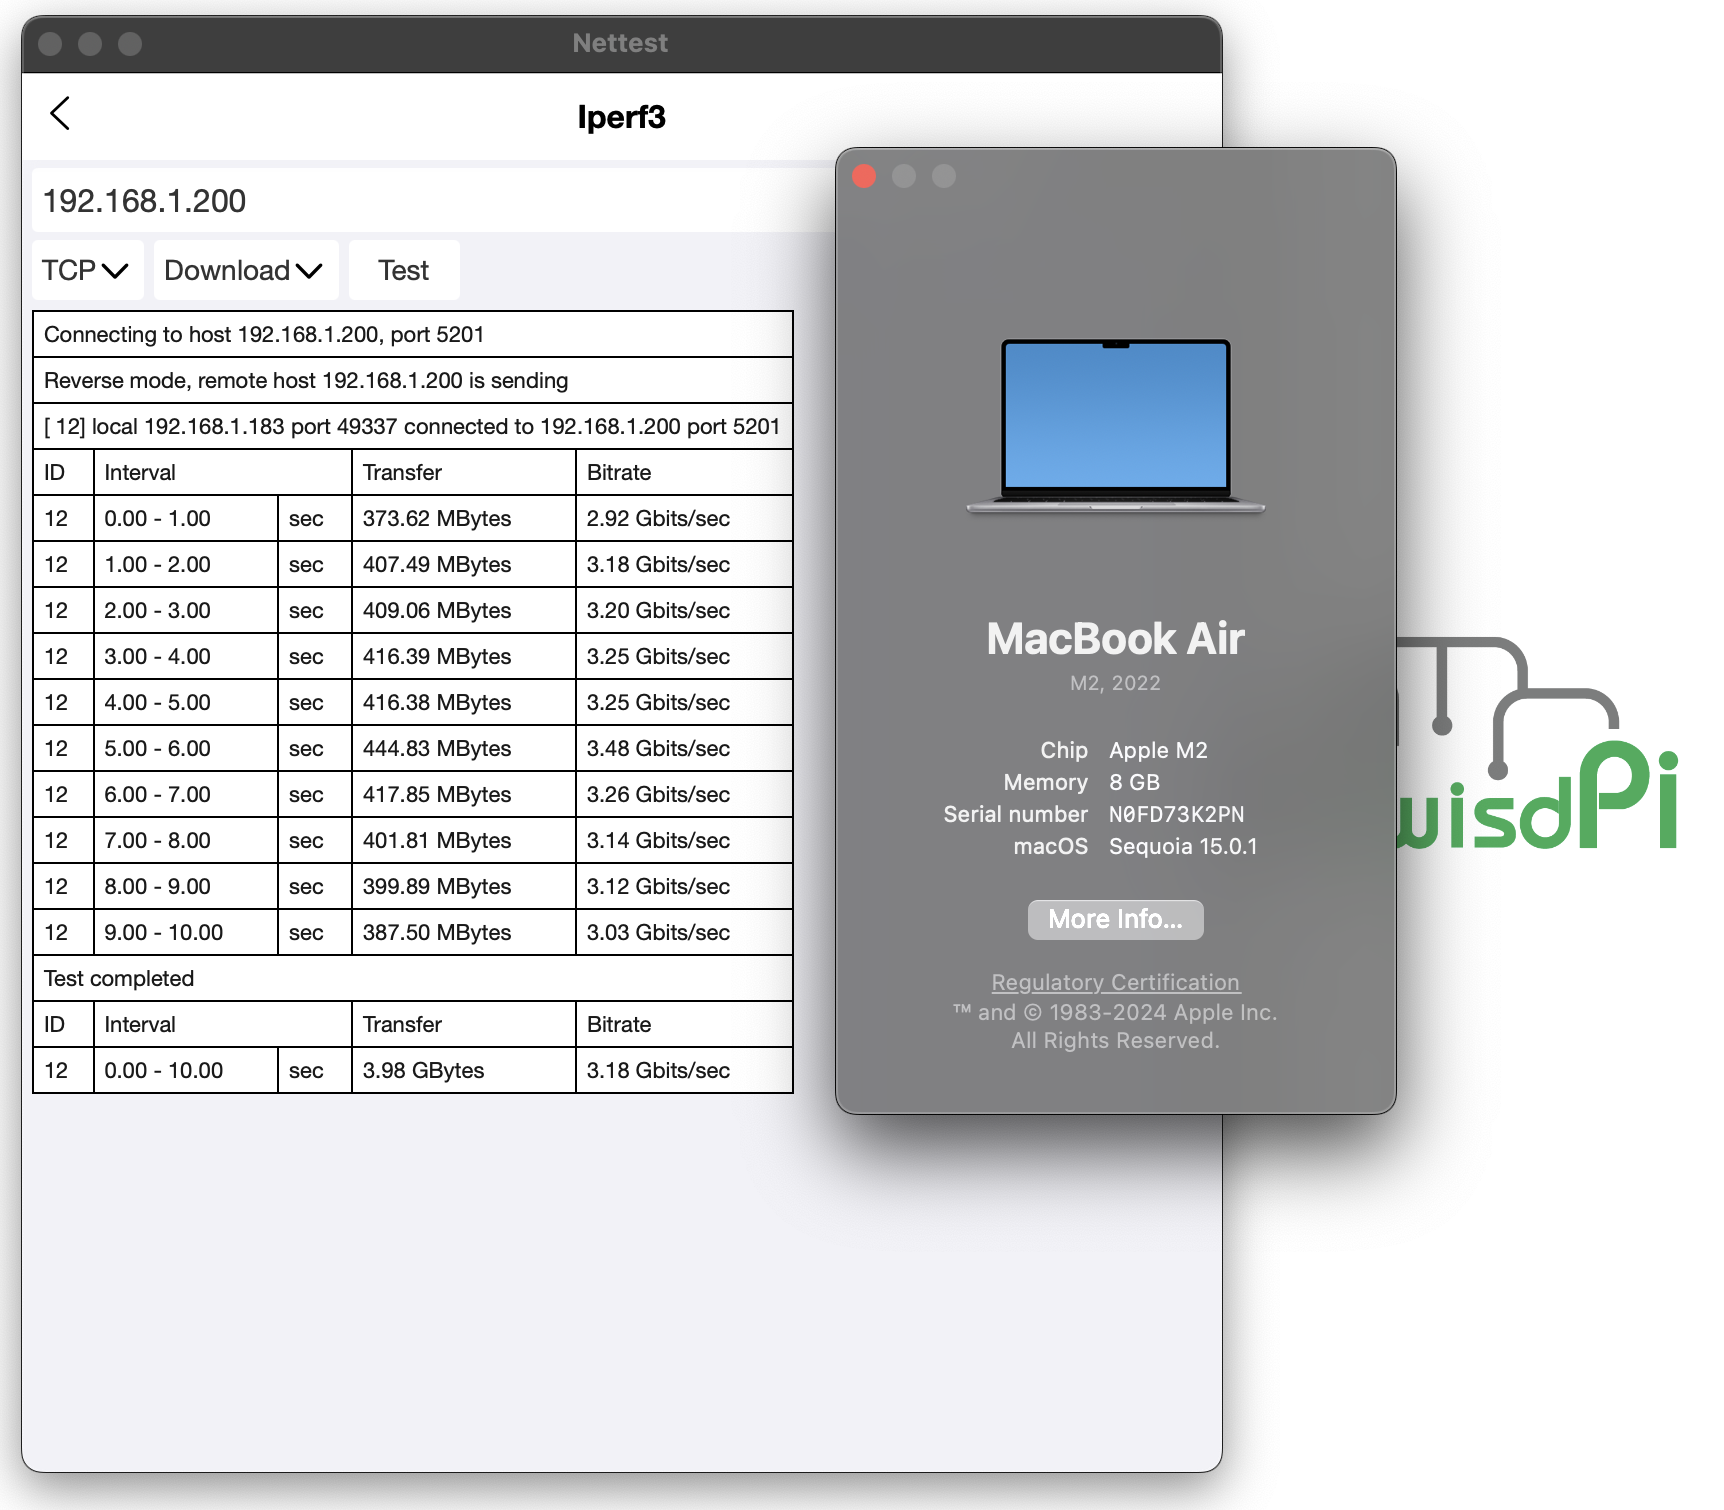Image resolution: width=1724 pixels, height=1510 pixels.
Task: Select the 373.62 MBytes transfer cell
Action: coord(464,518)
